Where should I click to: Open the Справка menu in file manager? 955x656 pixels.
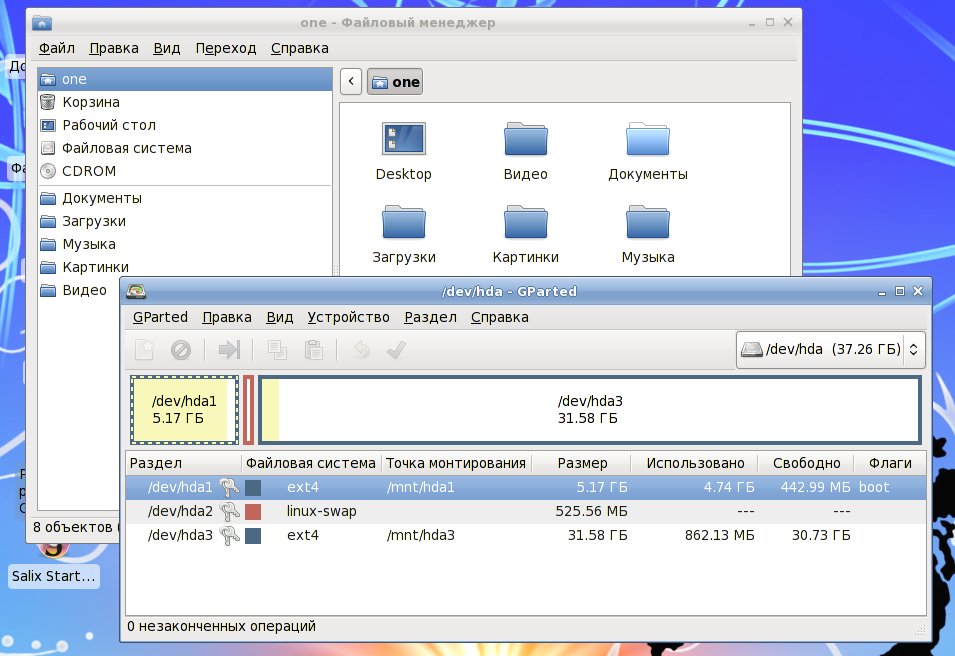(300, 48)
